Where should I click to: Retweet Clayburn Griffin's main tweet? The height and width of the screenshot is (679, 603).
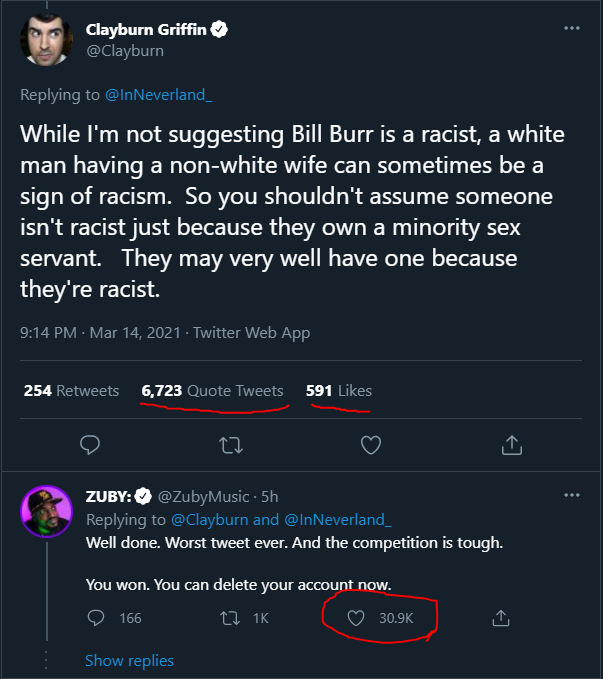pos(231,445)
